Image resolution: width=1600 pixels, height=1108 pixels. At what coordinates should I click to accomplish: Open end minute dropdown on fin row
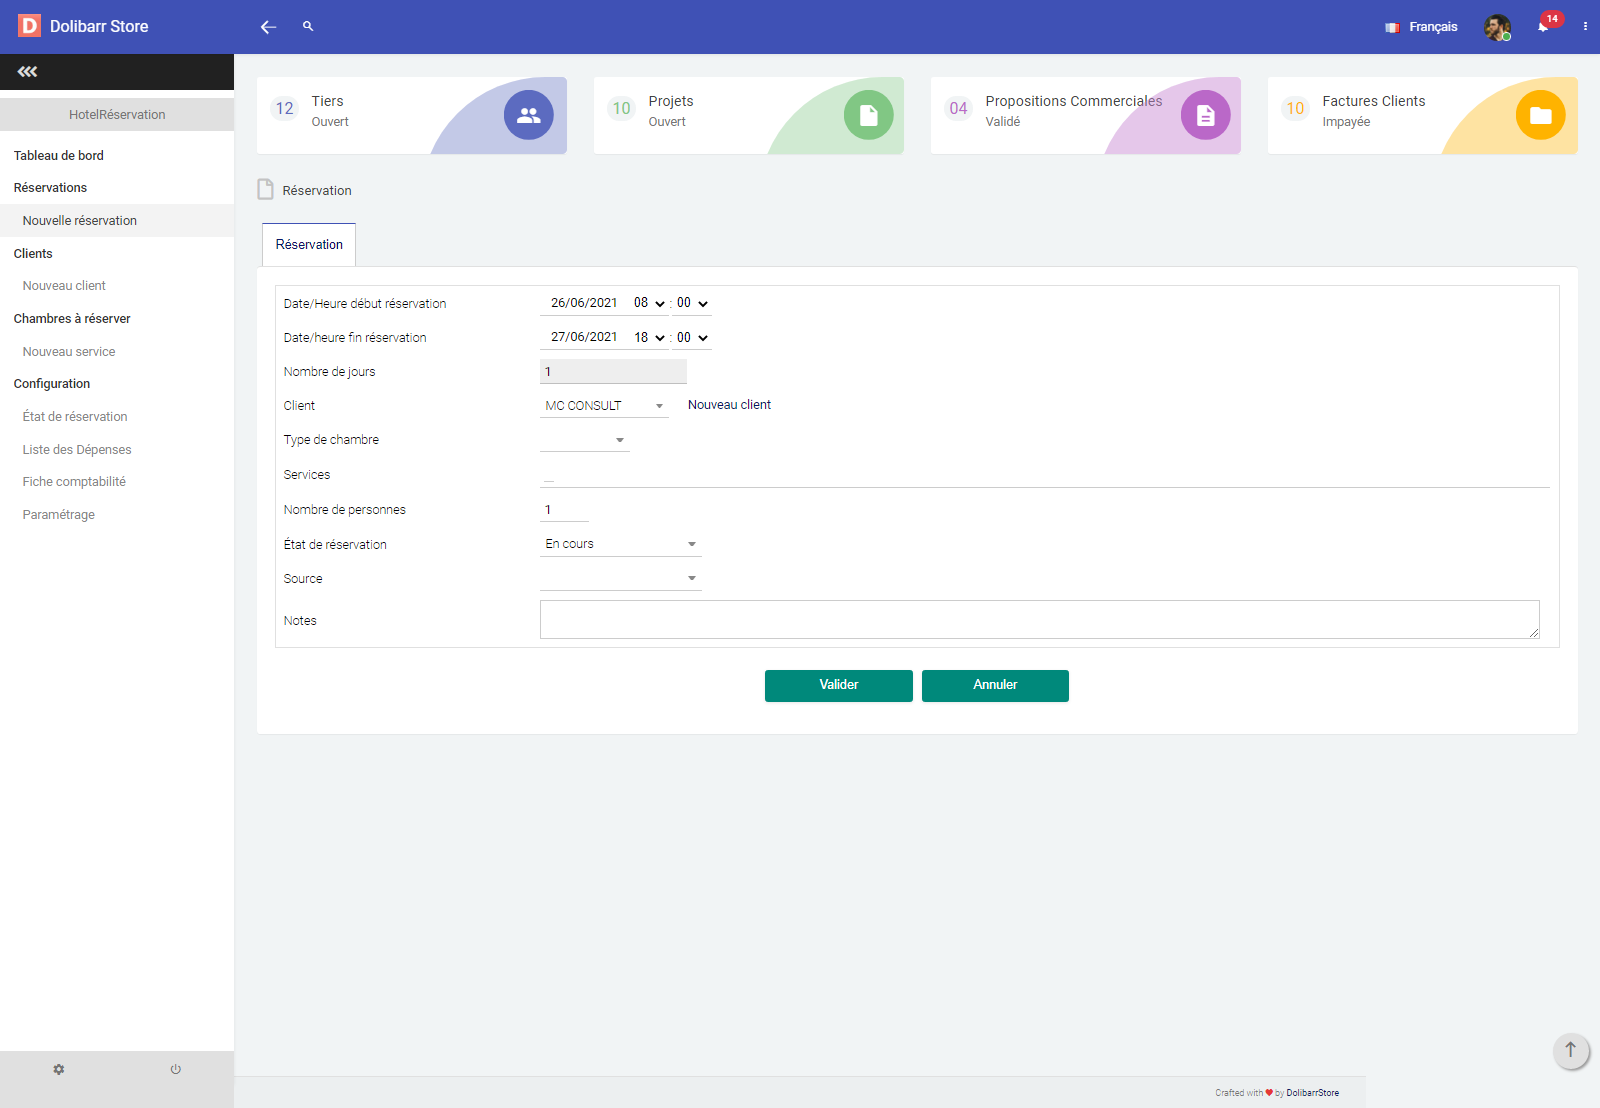pos(692,337)
